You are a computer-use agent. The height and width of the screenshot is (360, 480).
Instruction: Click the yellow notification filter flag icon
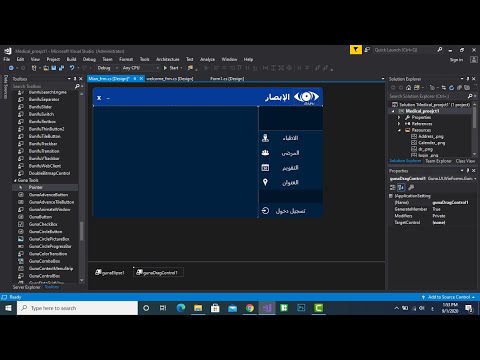[x=356, y=50]
